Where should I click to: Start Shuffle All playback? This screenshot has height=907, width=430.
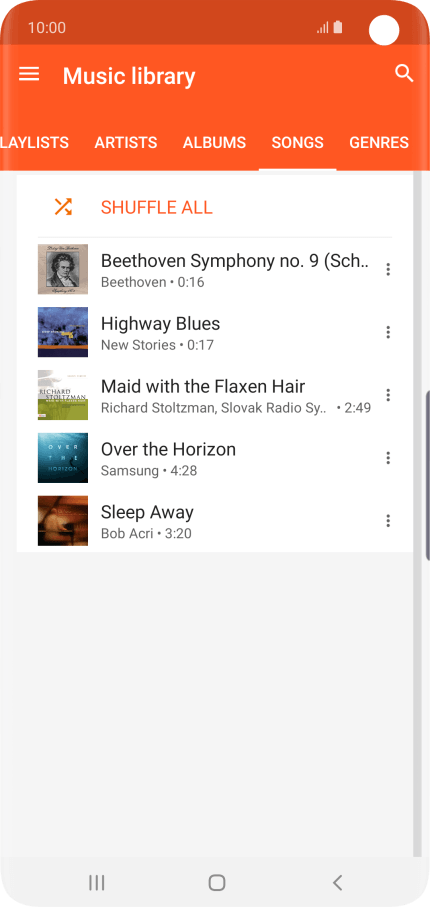(x=157, y=207)
